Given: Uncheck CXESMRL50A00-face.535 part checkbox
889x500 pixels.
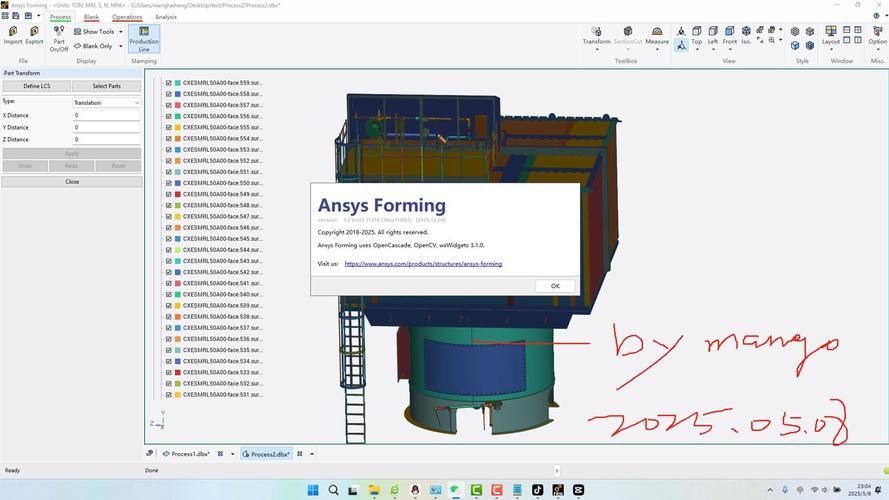Looking at the screenshot, I should tap(168, 350).
